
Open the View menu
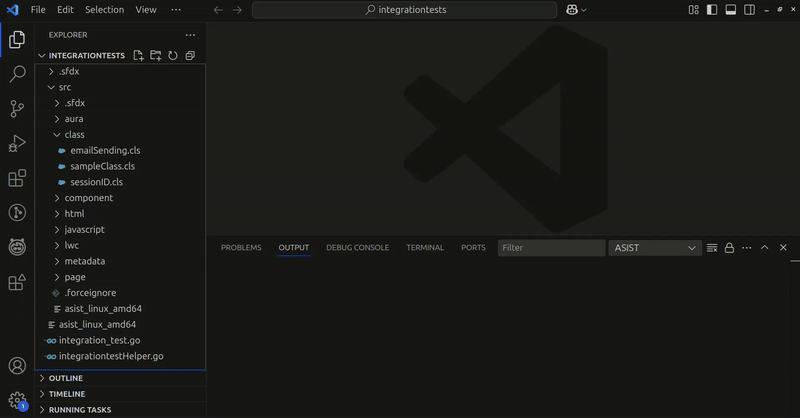point(146,10)
